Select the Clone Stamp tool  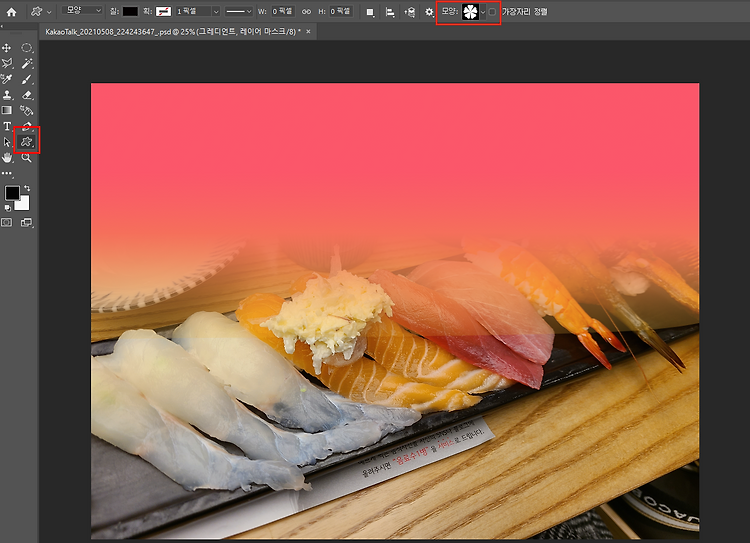click(7, 95)
